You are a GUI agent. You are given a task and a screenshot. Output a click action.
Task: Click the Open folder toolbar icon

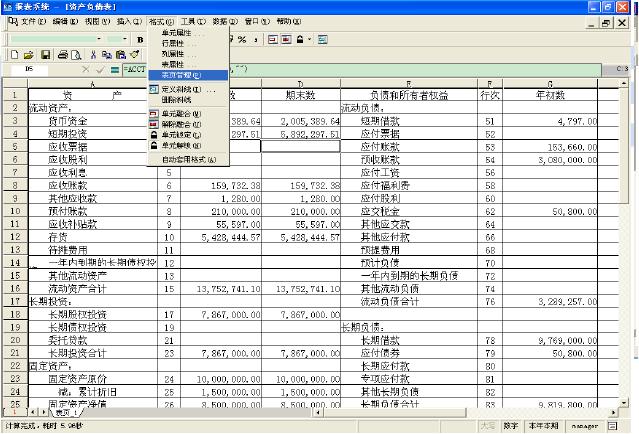tap(29, 55)
